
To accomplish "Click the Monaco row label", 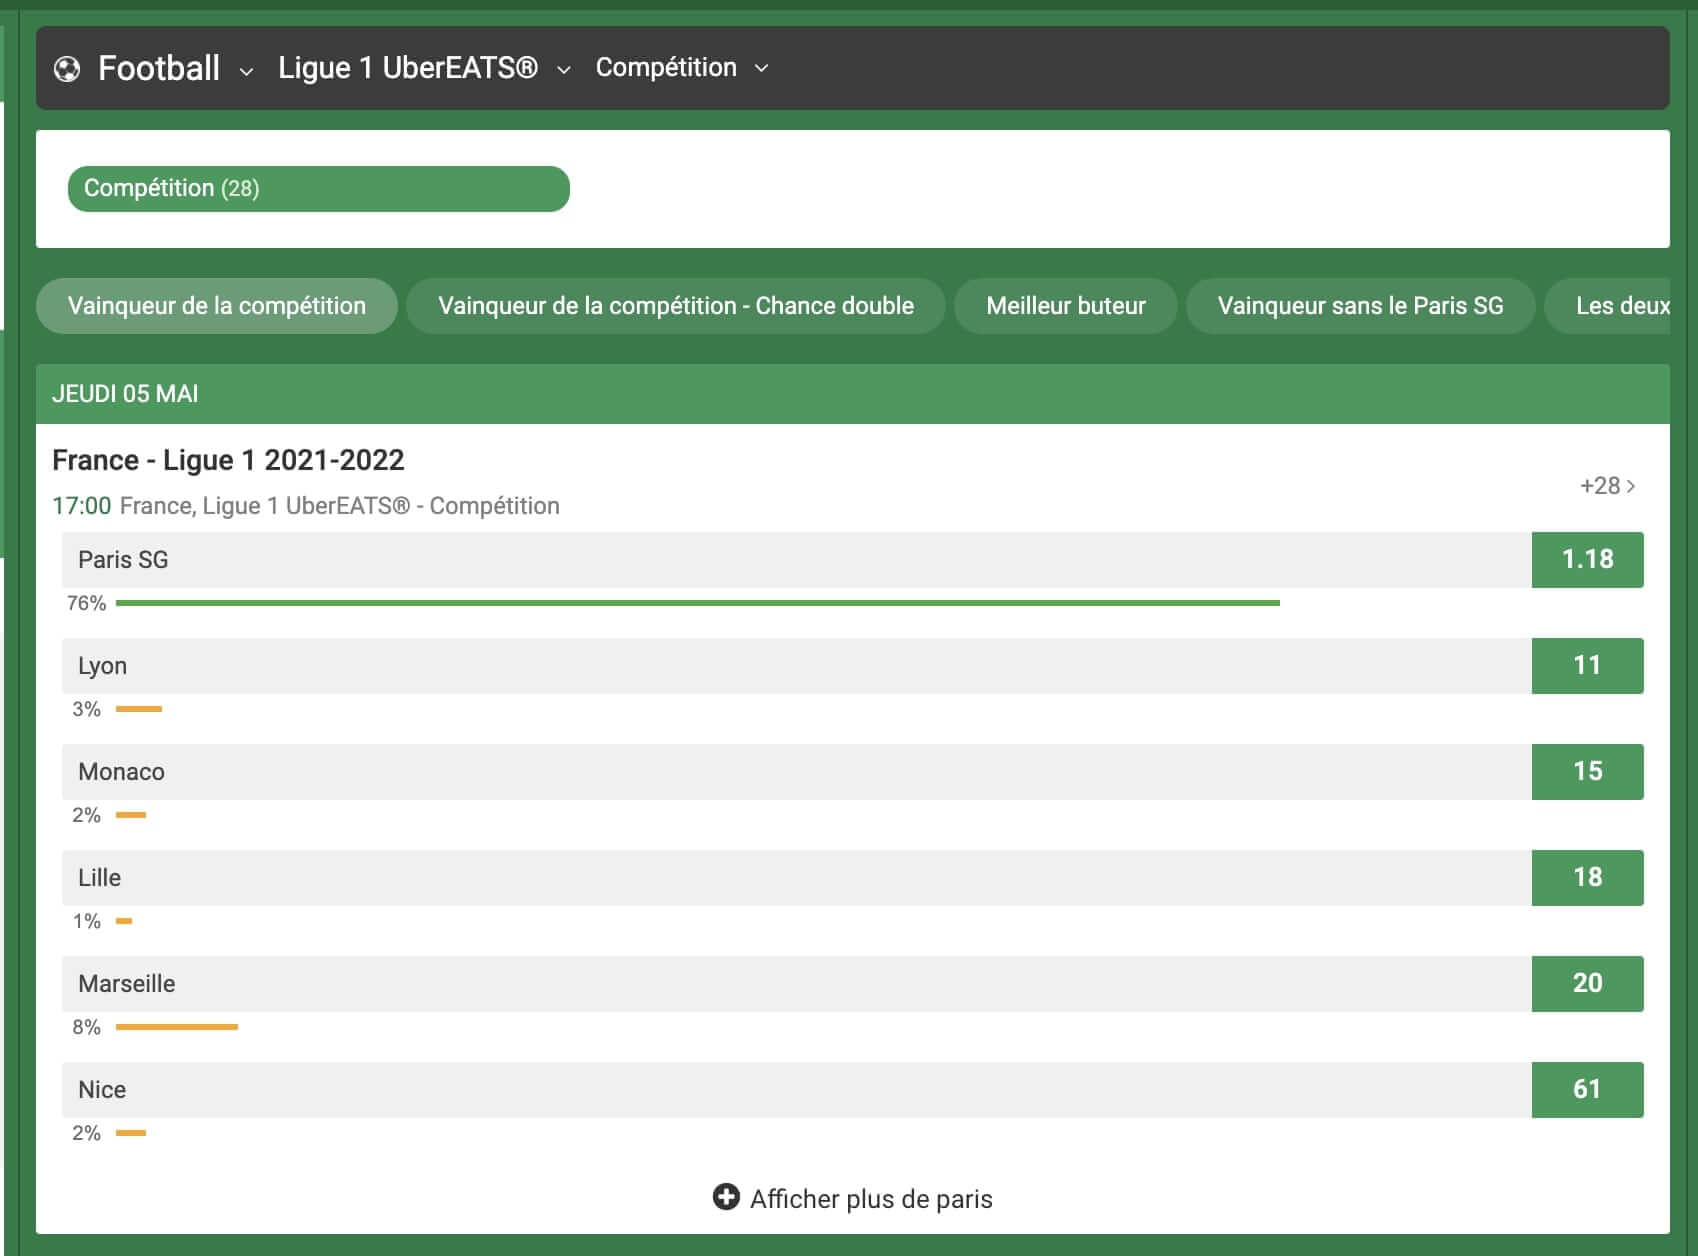I will tap(121, 772).
